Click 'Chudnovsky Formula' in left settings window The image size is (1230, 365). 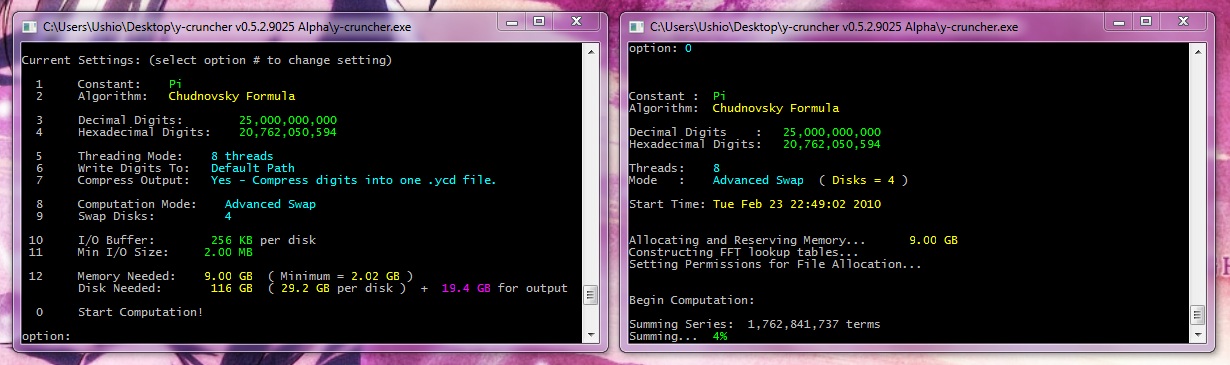tap(232, 97)
